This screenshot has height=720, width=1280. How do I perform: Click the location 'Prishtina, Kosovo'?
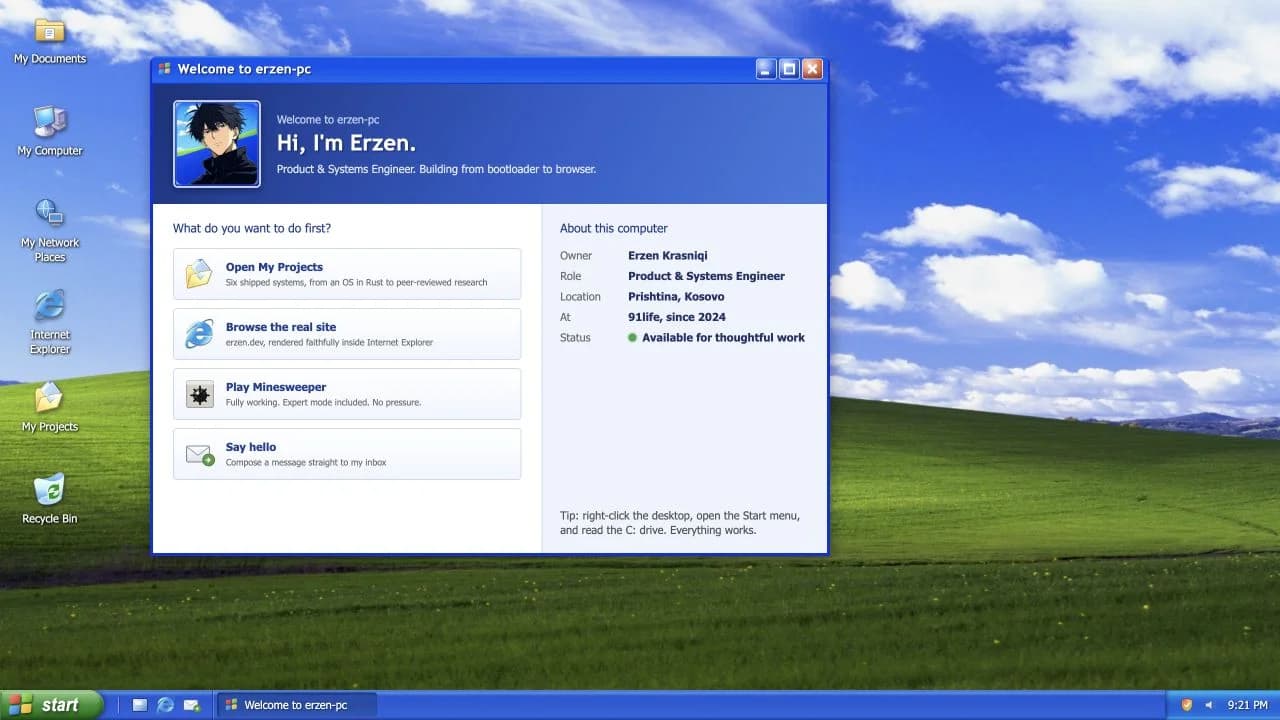pos(676,297)
